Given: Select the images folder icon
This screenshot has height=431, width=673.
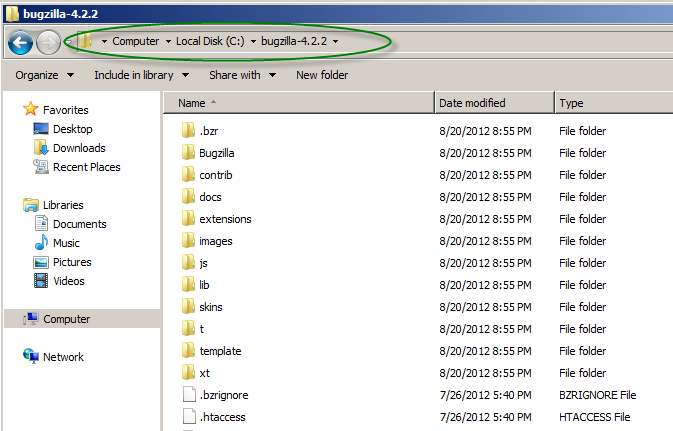Looking at the screenshot, I should (x=188, y=240).
